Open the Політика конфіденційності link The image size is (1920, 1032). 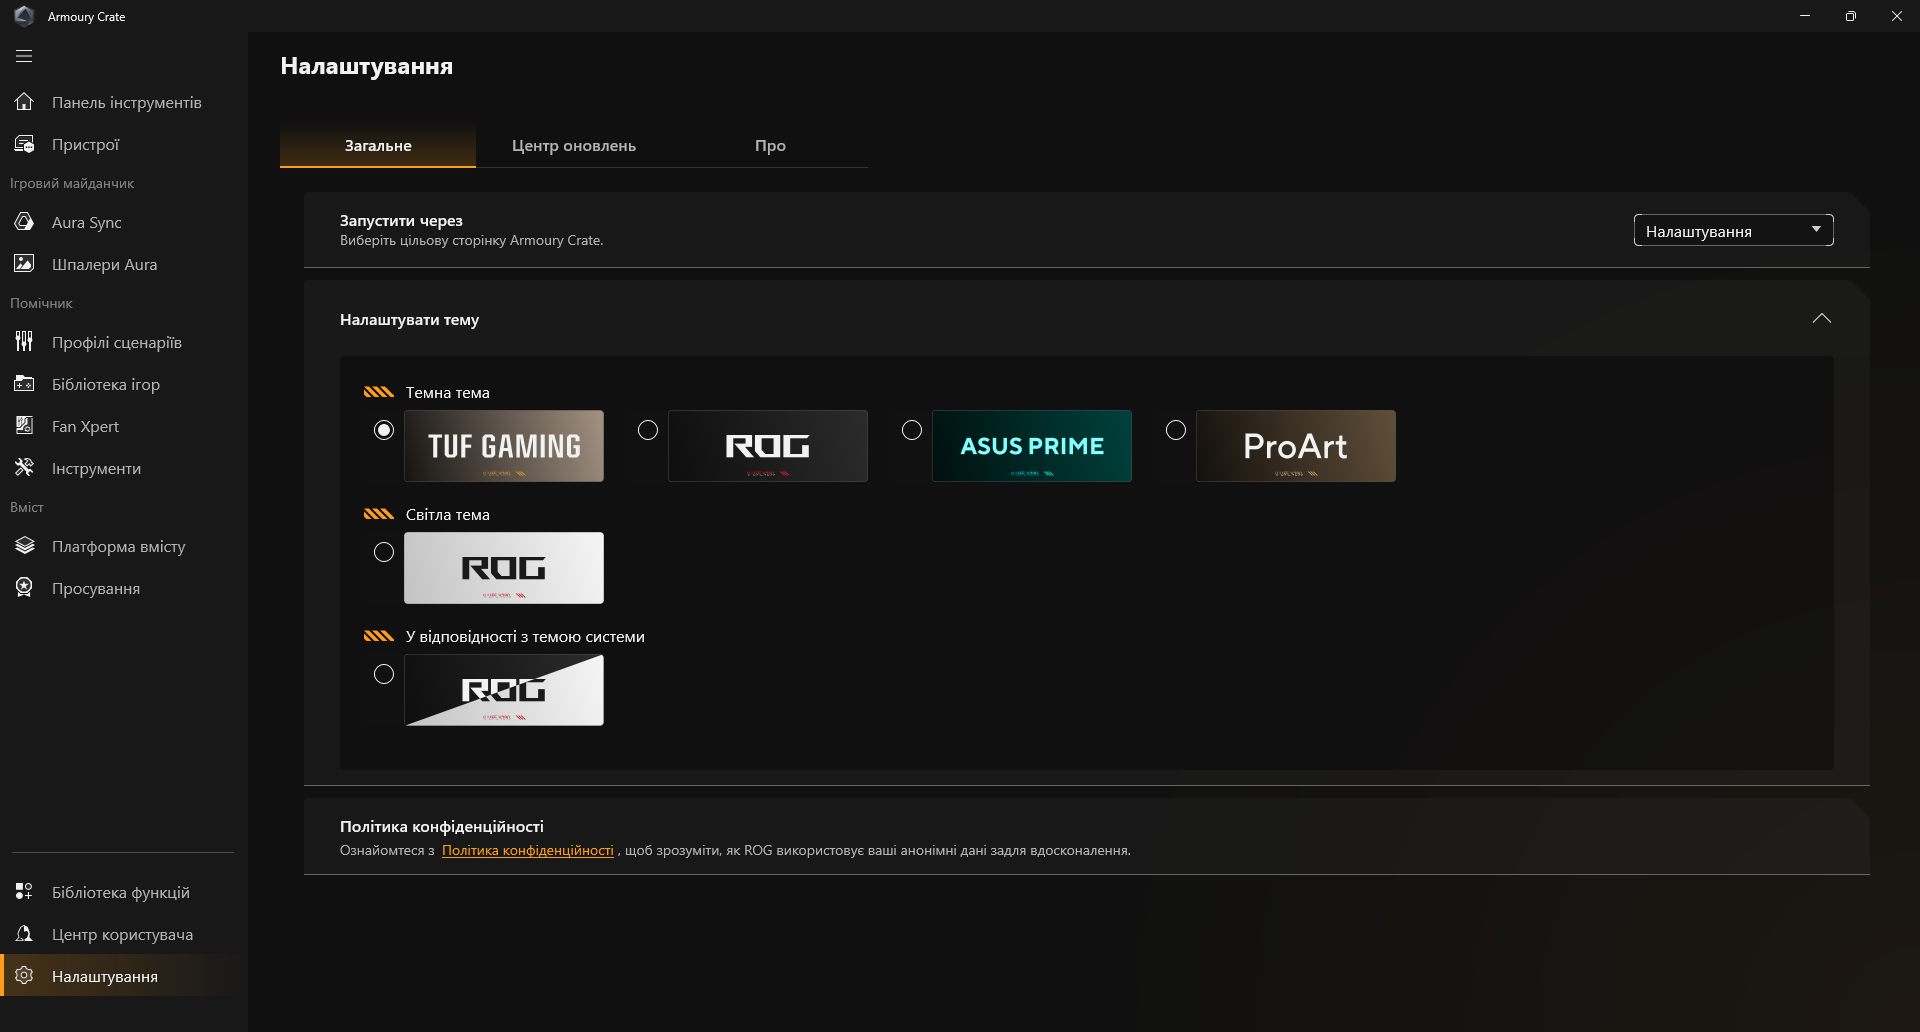click(x=528, y=851)
